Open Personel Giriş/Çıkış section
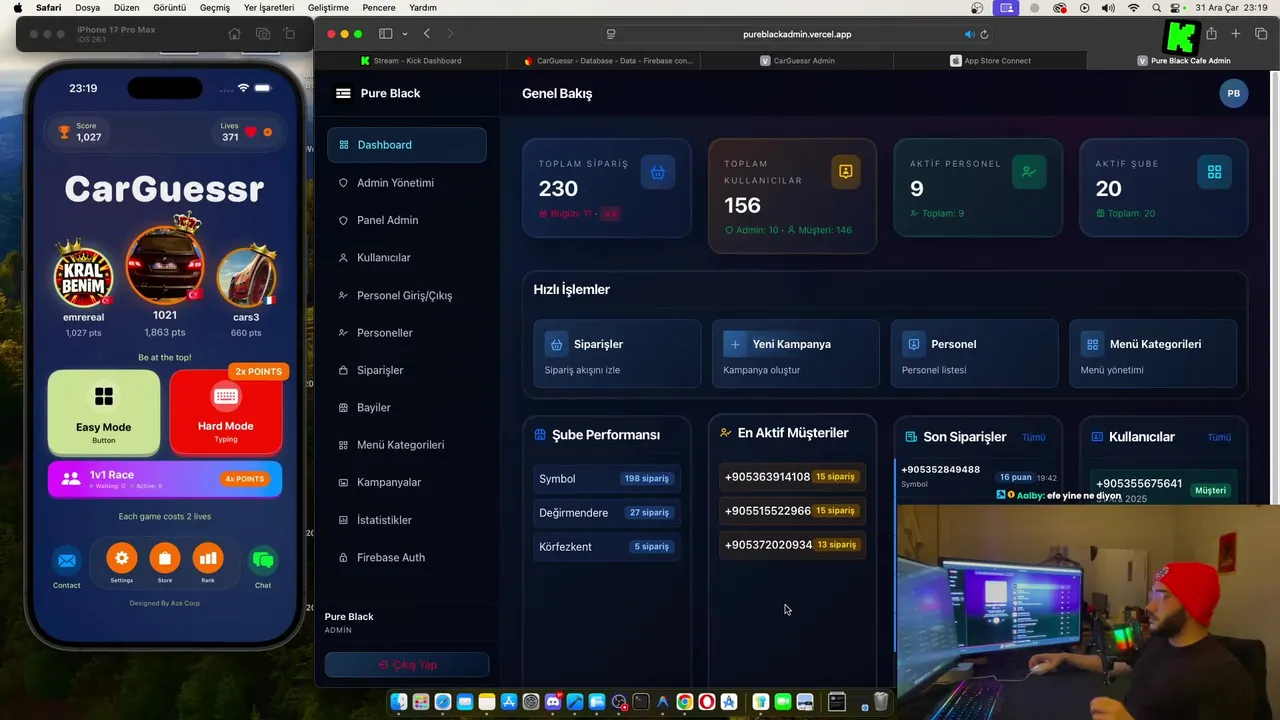 tap(406, 296)
